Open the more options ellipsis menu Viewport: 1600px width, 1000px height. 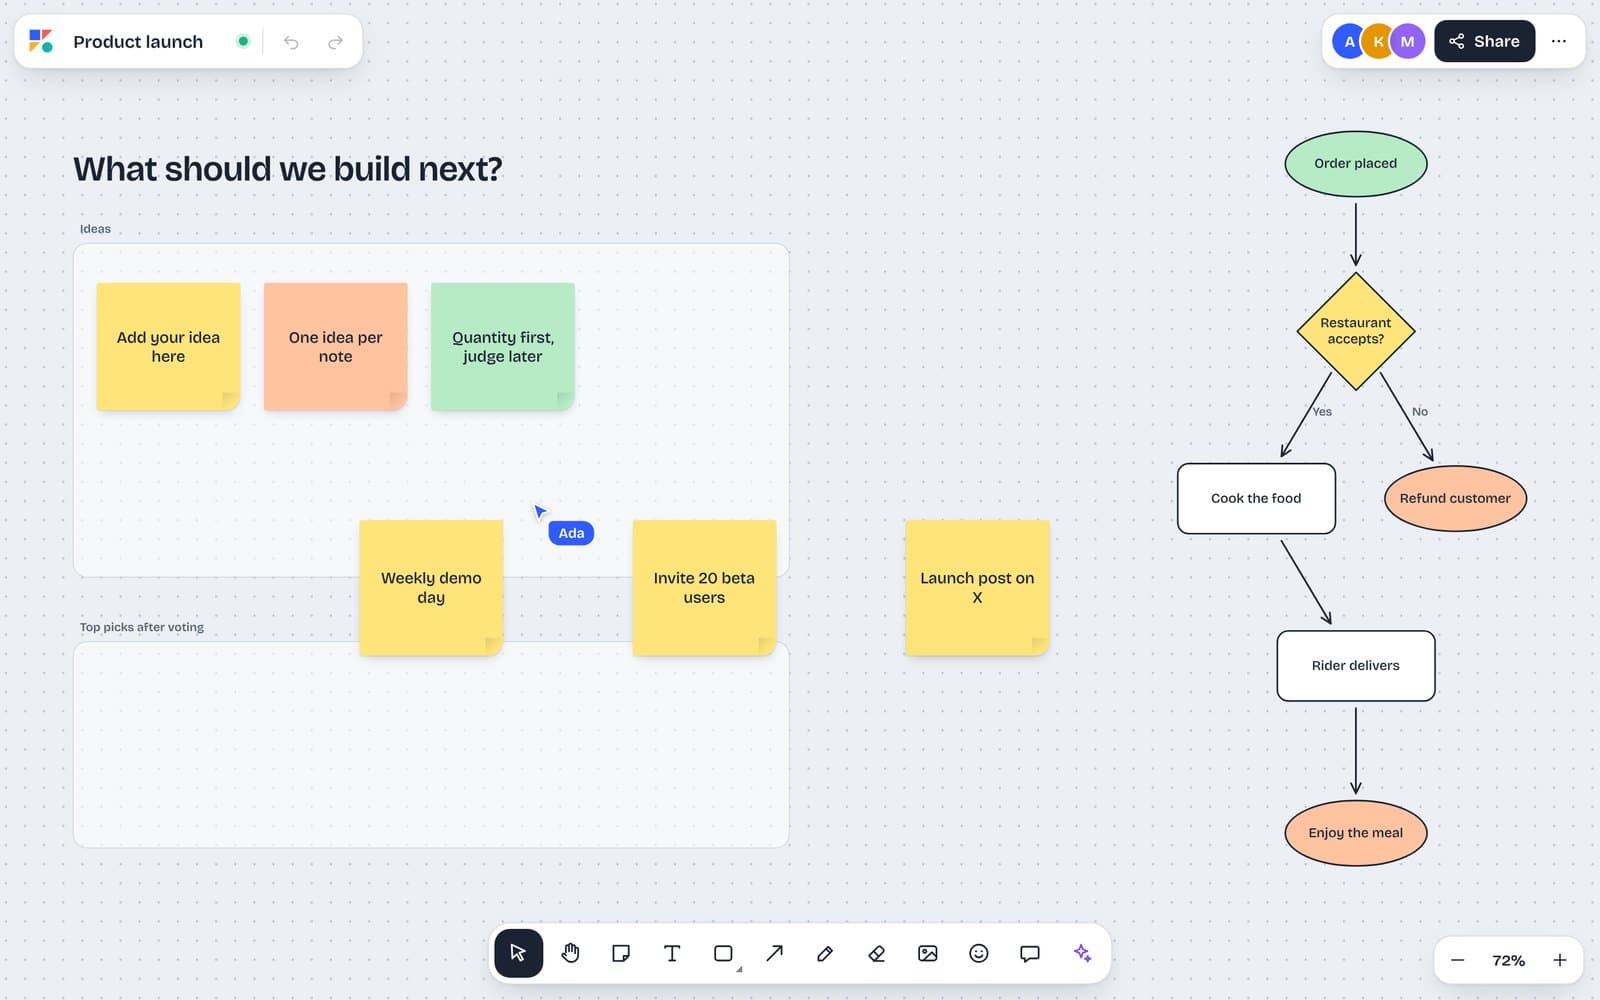1558,41
